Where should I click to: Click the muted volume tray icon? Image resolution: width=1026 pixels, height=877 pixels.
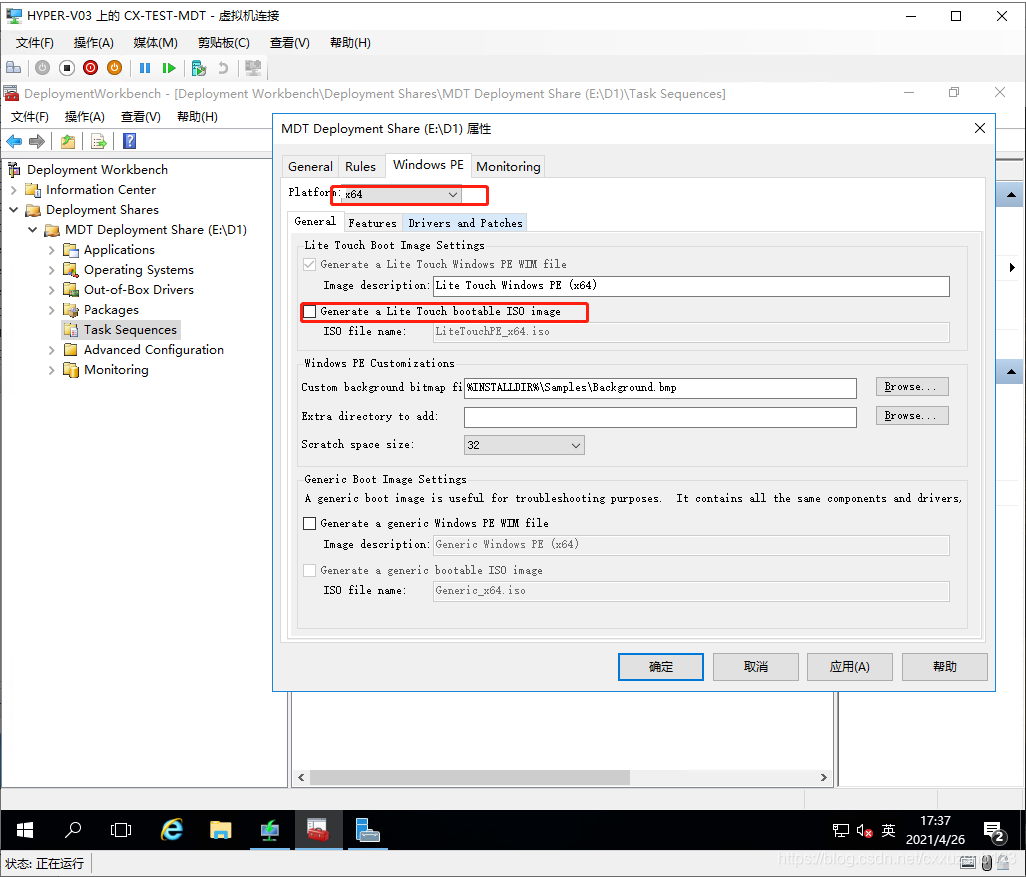tap(864, 831)
